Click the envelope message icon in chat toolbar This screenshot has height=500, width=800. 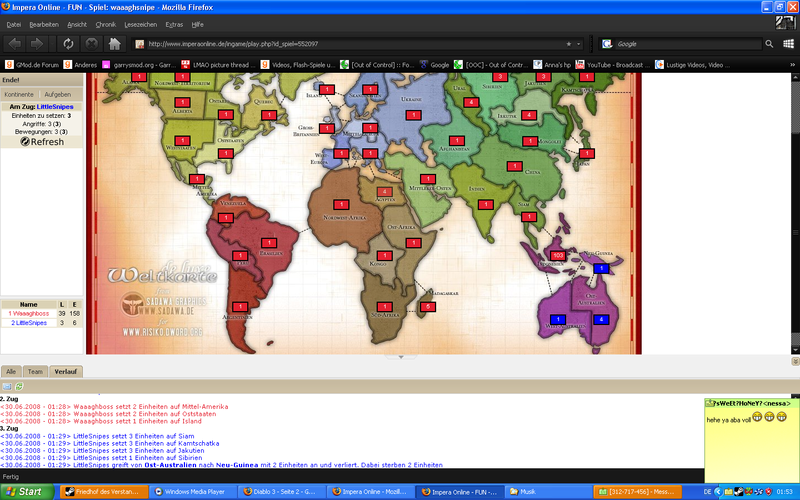[7, 387]
